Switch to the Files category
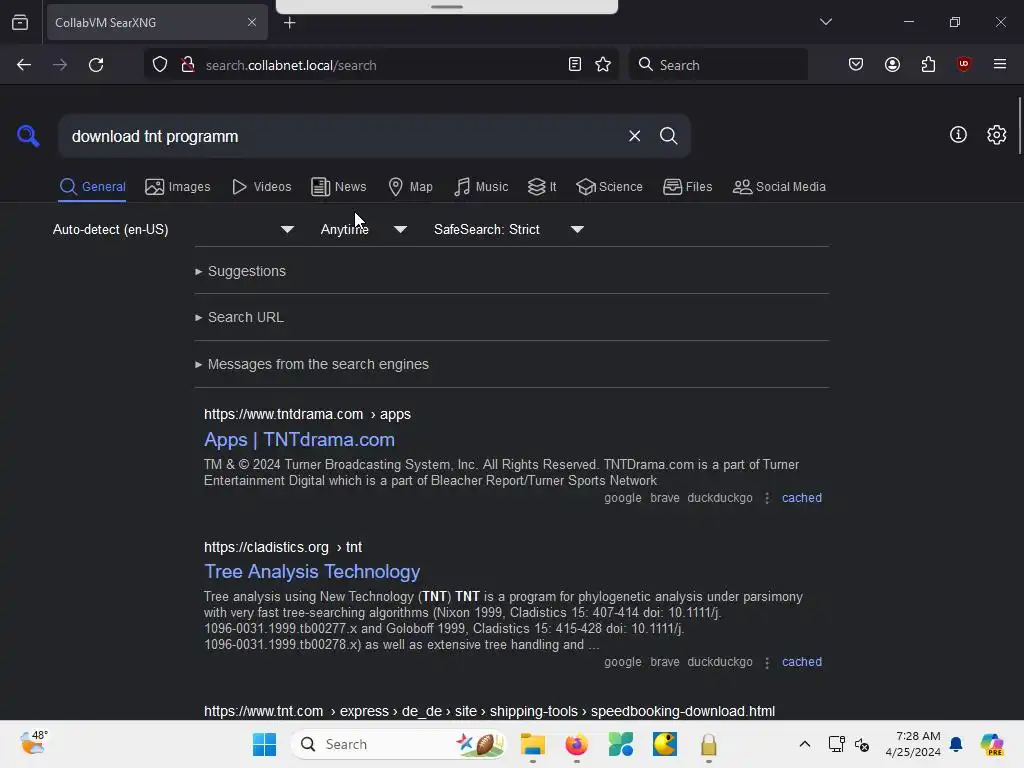The width and height of the screenshot is (1024, 768). [x=687, y=187]
